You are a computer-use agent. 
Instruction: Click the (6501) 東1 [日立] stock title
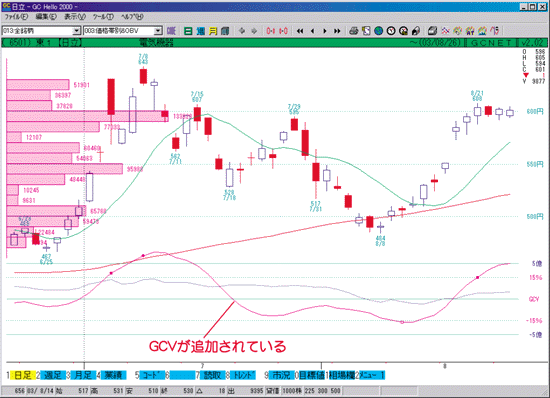[42, 43]
